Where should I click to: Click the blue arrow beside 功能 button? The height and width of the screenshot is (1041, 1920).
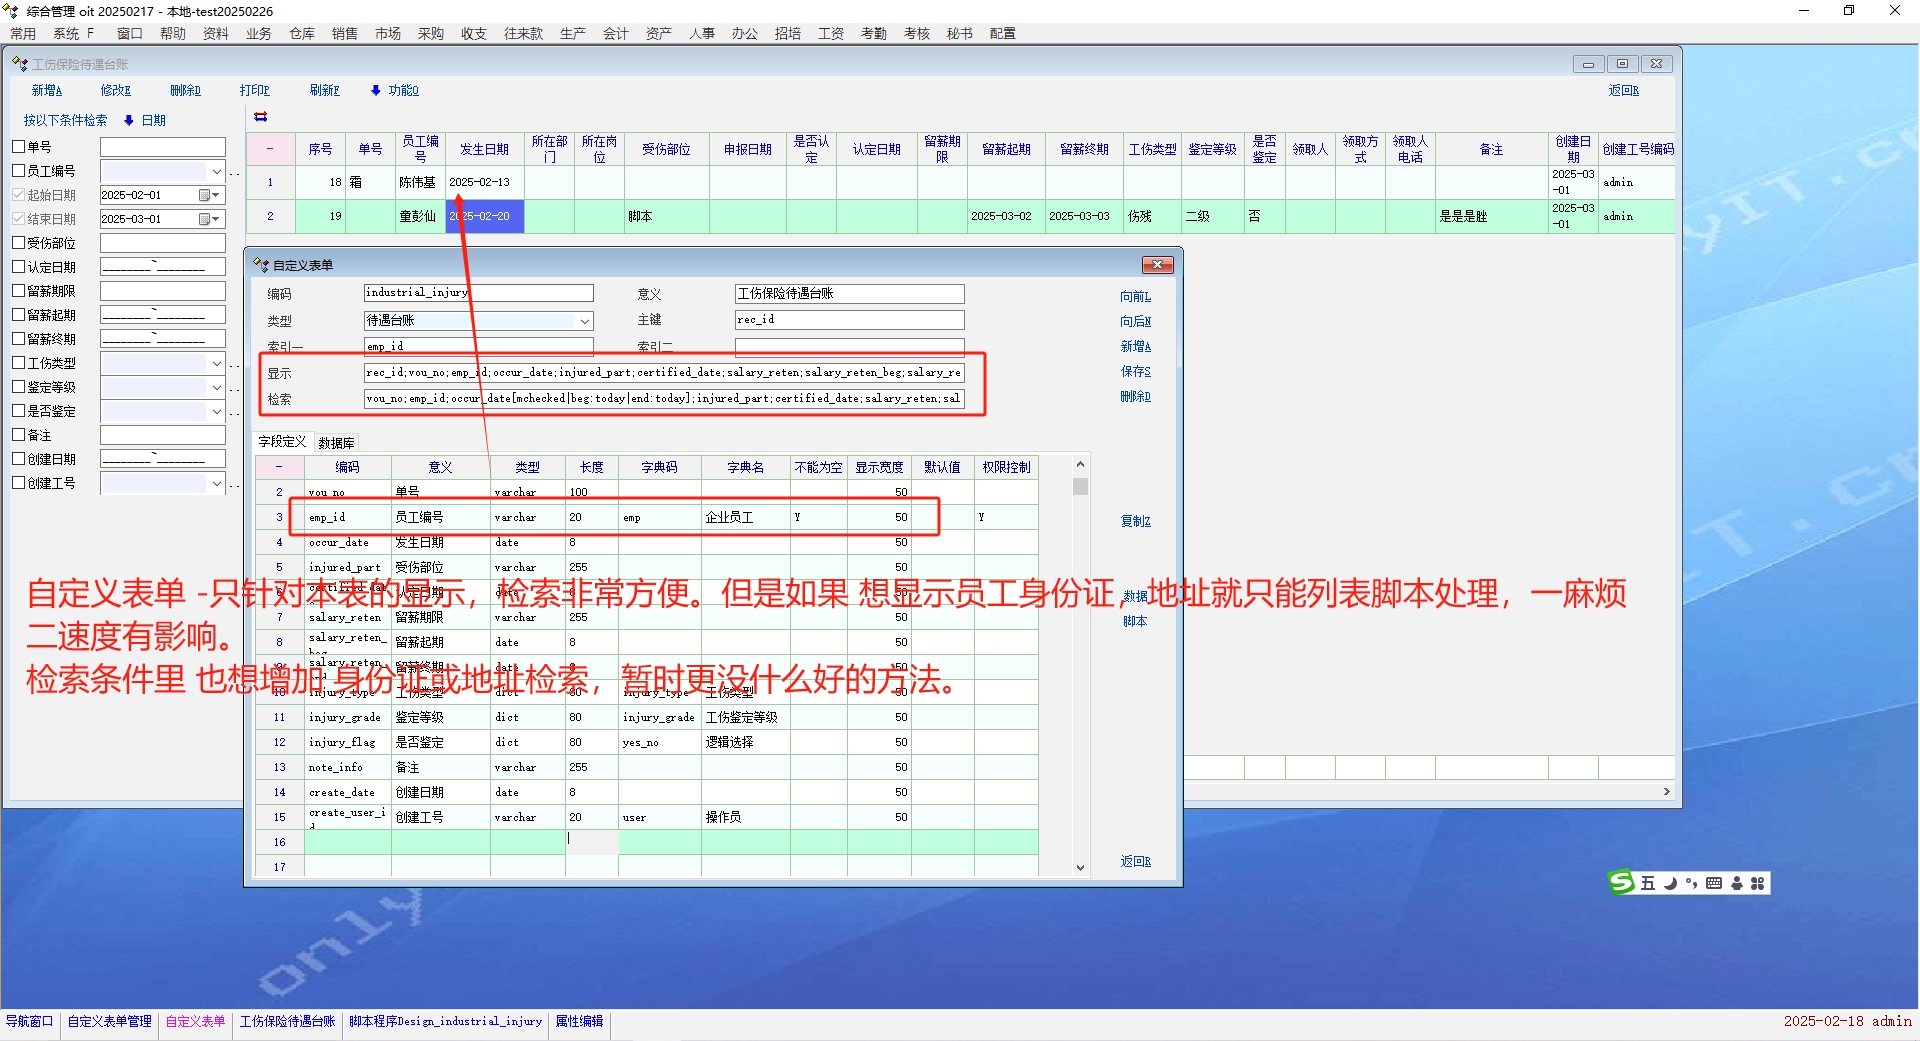[376, 90]
